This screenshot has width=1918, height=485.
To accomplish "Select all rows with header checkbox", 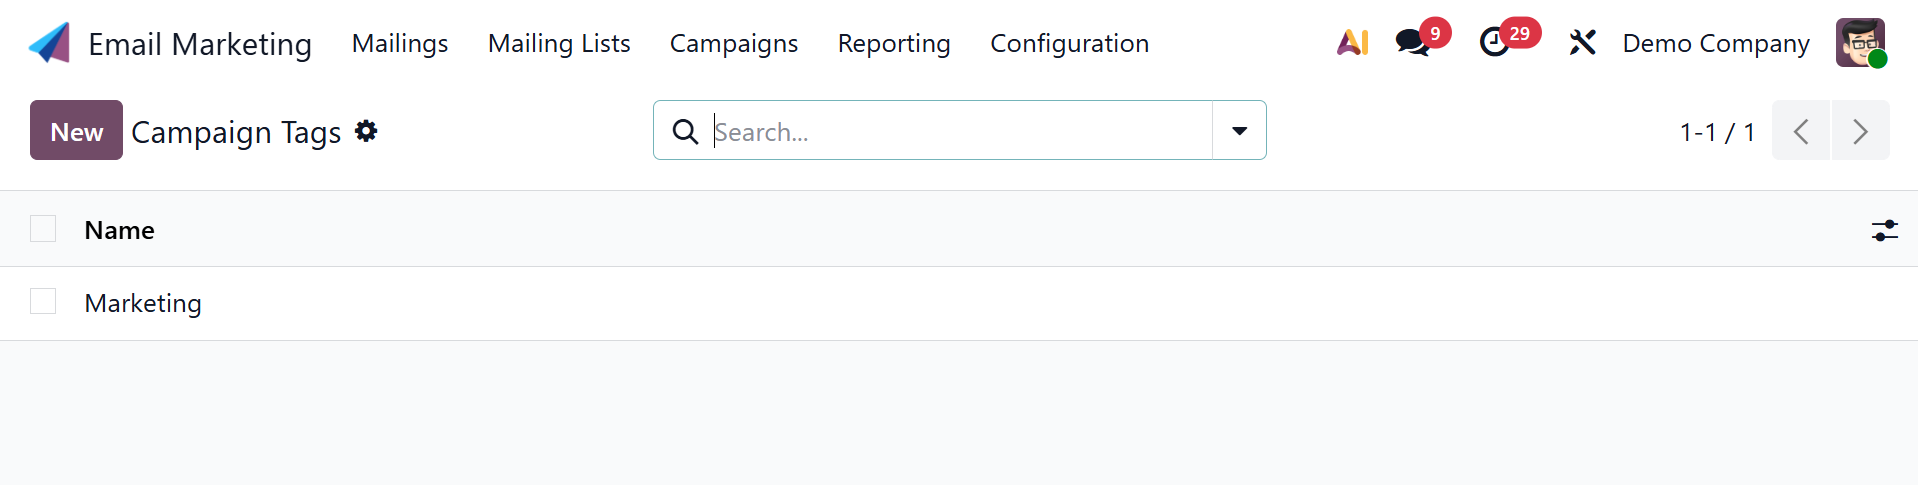I will (x=43, y=229).
